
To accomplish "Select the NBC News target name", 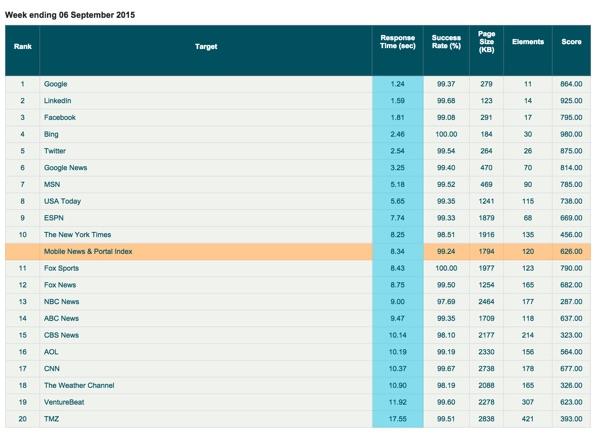I will [x=61, y=302].
